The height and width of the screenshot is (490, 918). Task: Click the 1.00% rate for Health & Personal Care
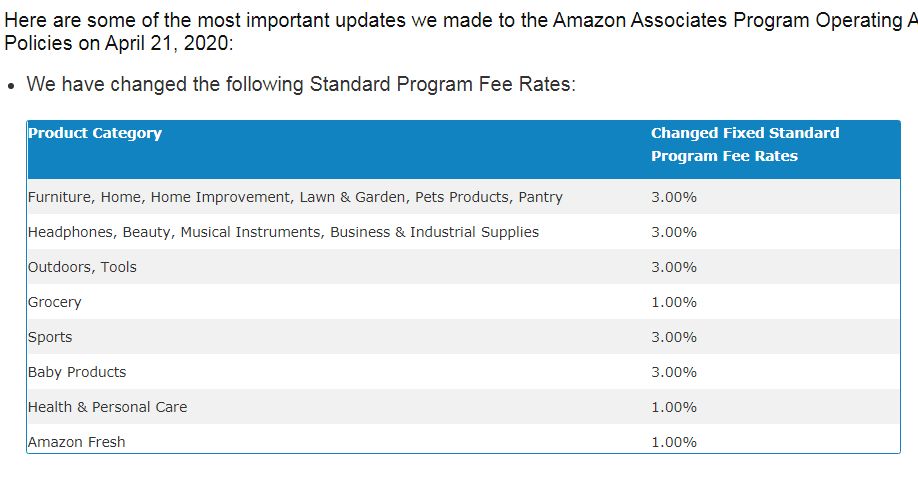coord(674,407)
